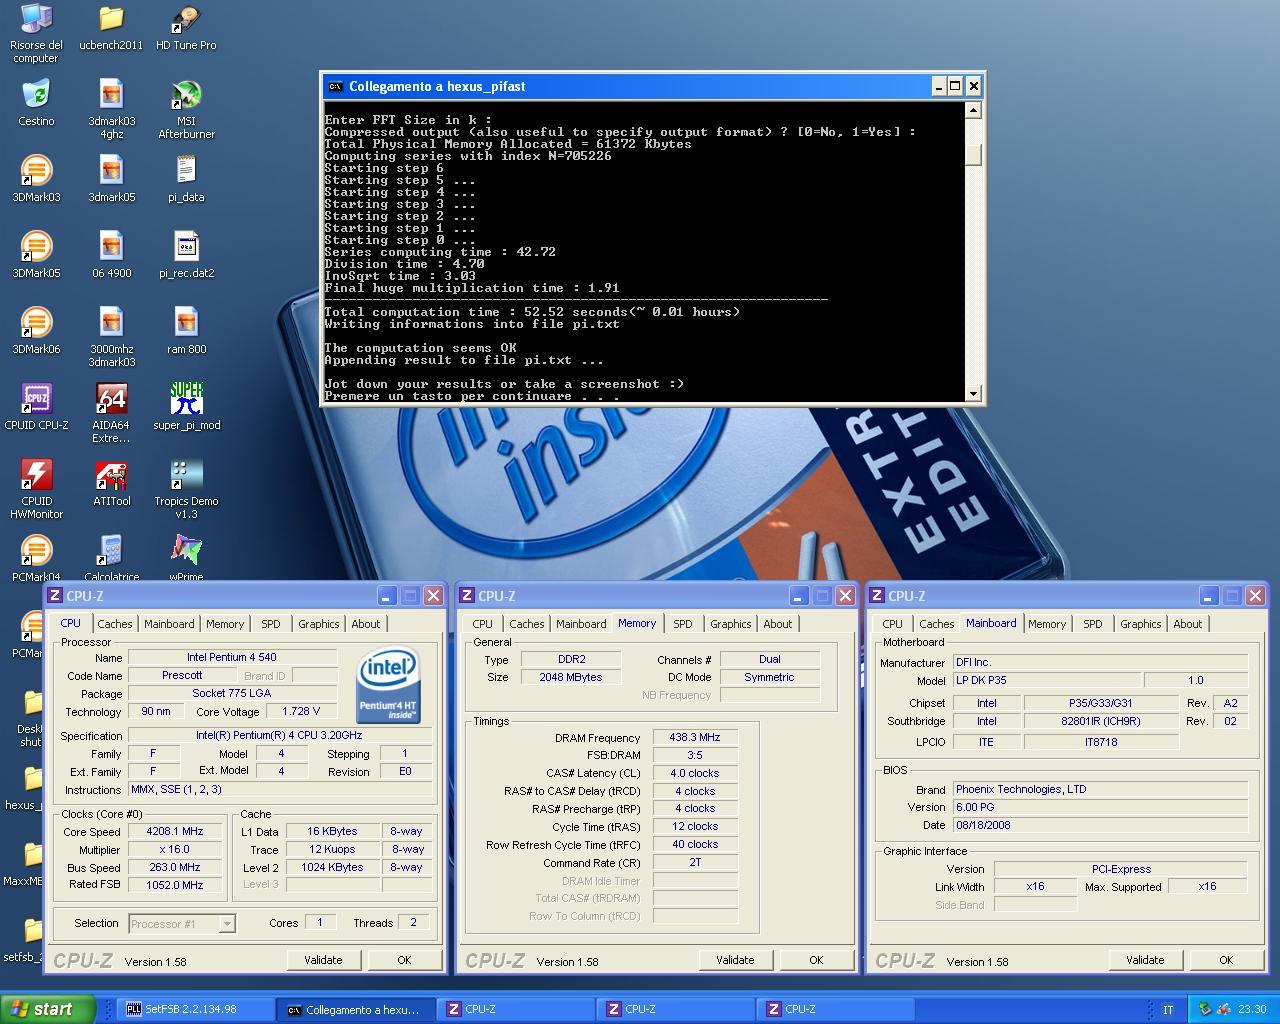
Task: Launch AIDA64 Extreme shortcut
Action: click(x=111, y=413)
